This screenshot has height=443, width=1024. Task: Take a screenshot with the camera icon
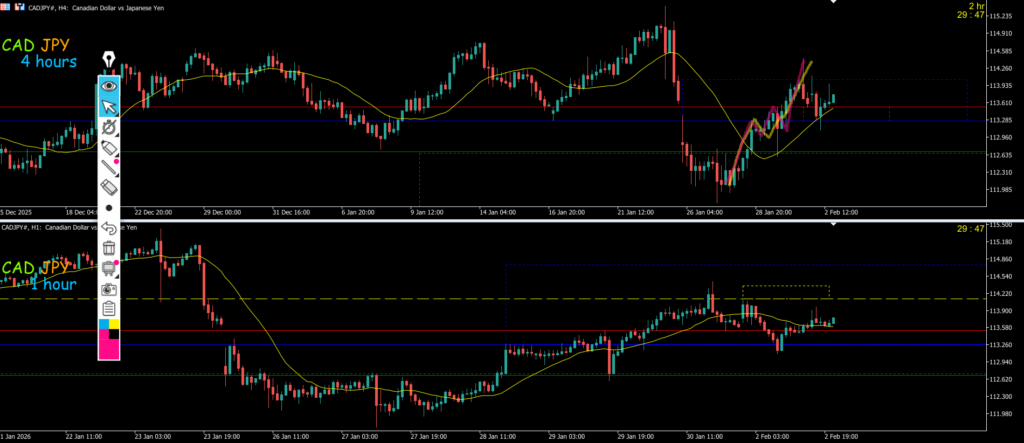(x=109, y=288)
